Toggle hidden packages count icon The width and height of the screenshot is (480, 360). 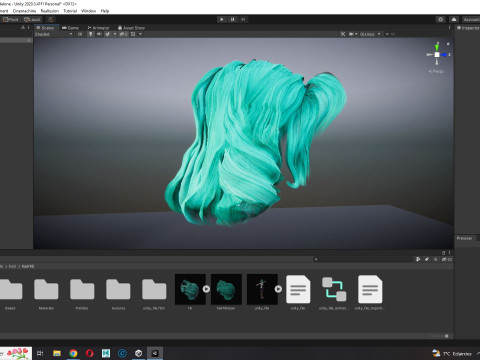[x=447, y=259]
